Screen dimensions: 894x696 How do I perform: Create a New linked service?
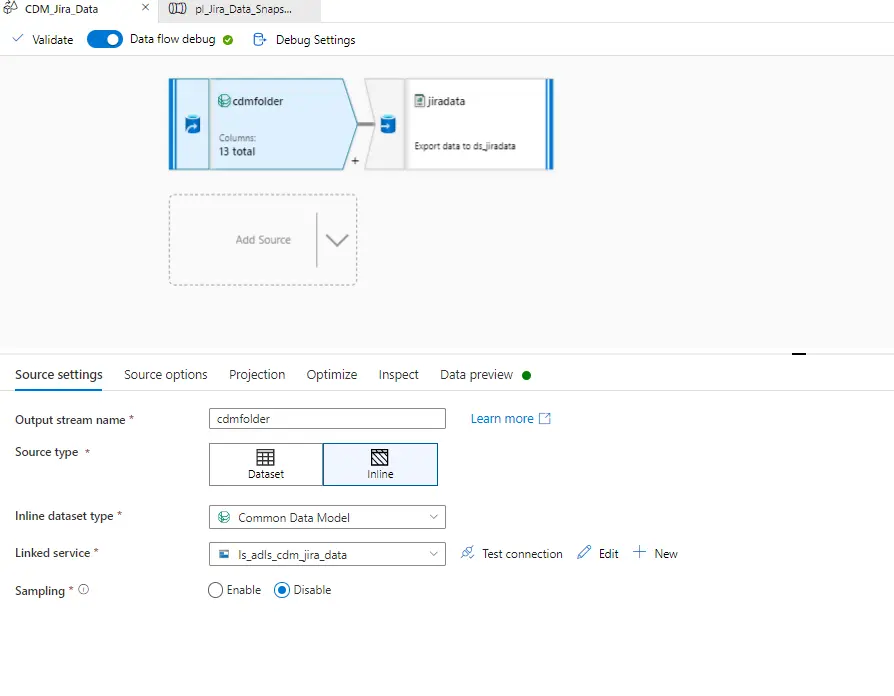(x=656, y=553)
